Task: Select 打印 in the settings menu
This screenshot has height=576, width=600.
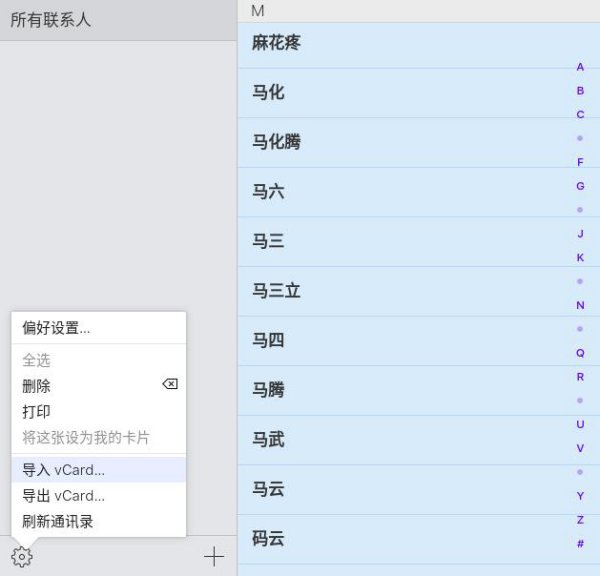Action: click(36, 412)
